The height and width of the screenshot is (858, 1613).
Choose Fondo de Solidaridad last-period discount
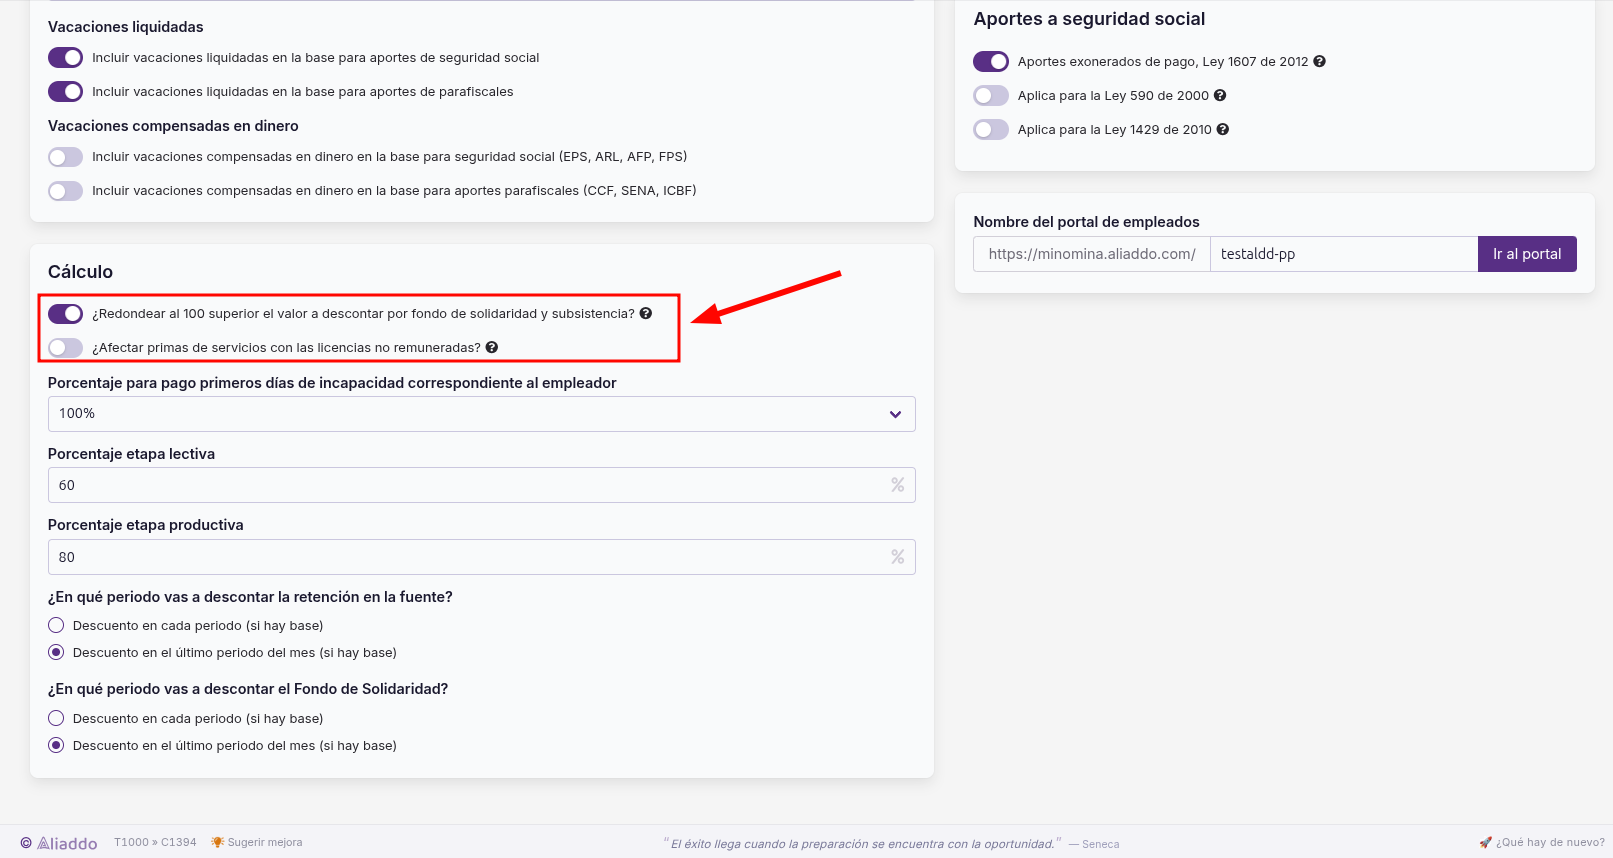click(x=56, y=746)
